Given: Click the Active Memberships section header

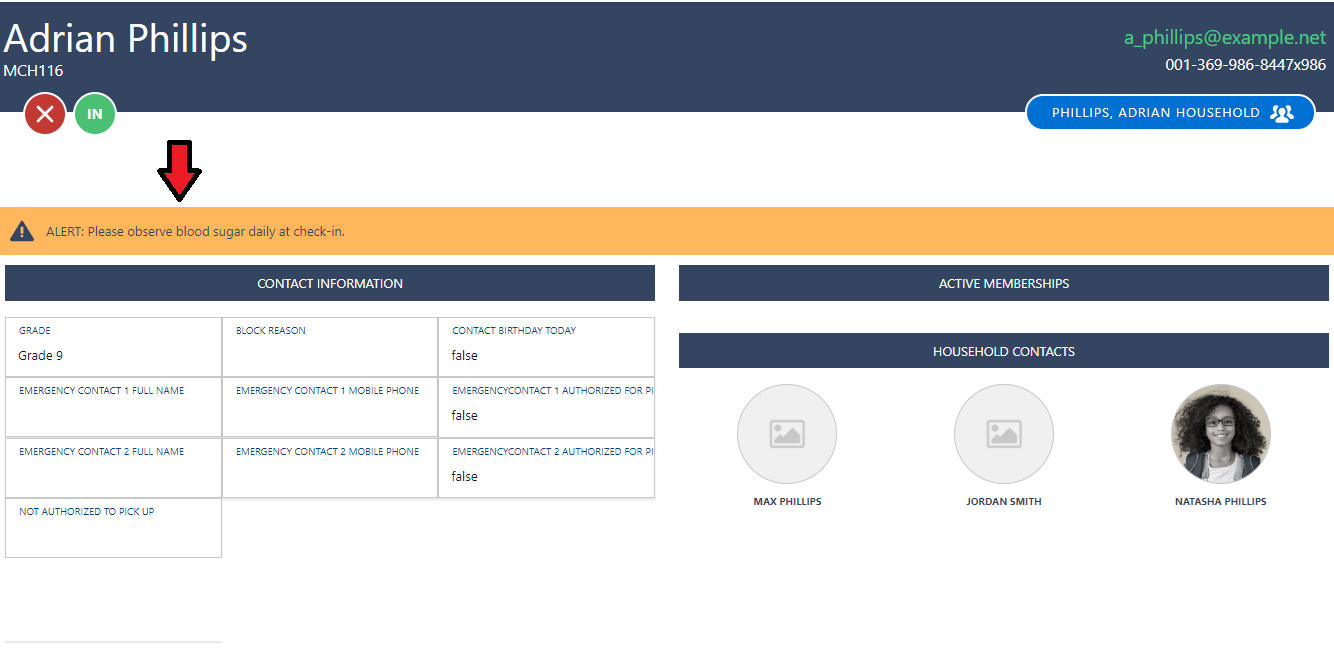Looking at the screenshot, I should 1003,283.
